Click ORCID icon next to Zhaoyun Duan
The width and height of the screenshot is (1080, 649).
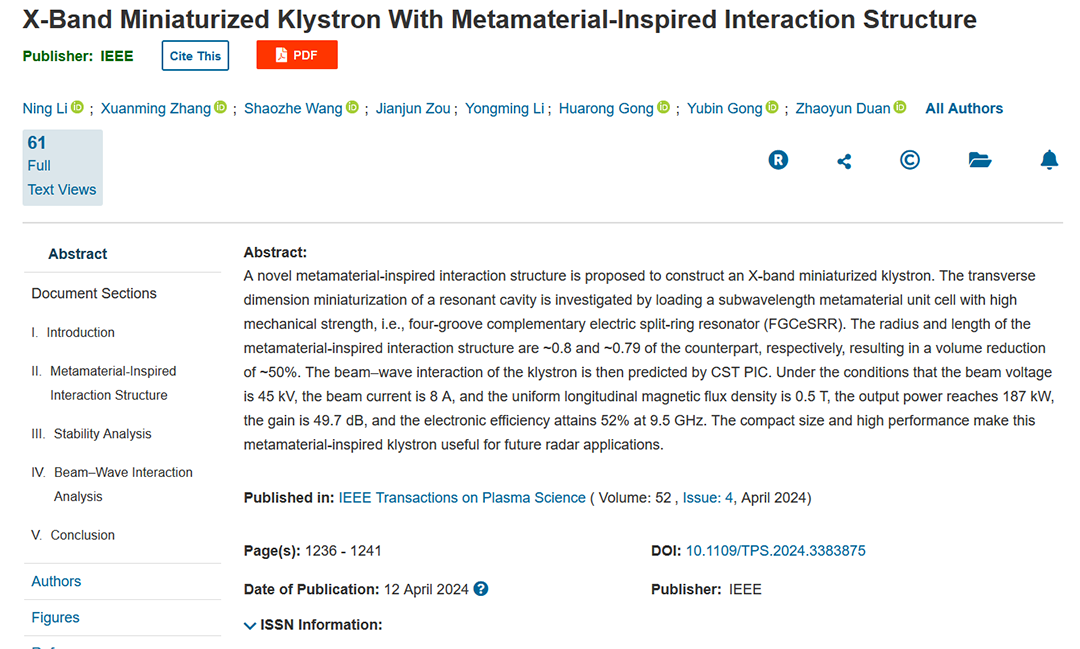[900, 108]
